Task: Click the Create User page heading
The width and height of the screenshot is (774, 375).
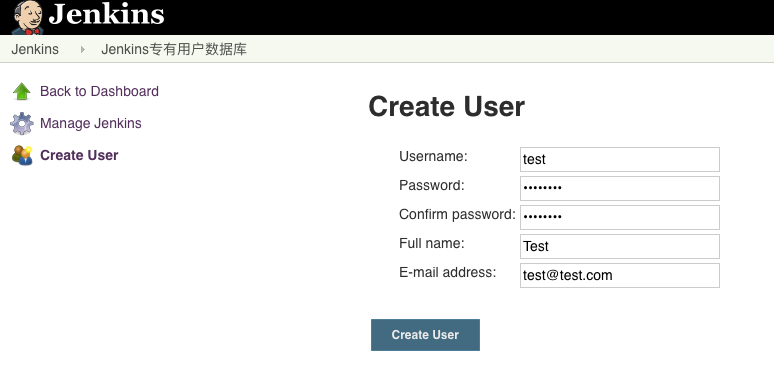Action: tap(446, 106)
